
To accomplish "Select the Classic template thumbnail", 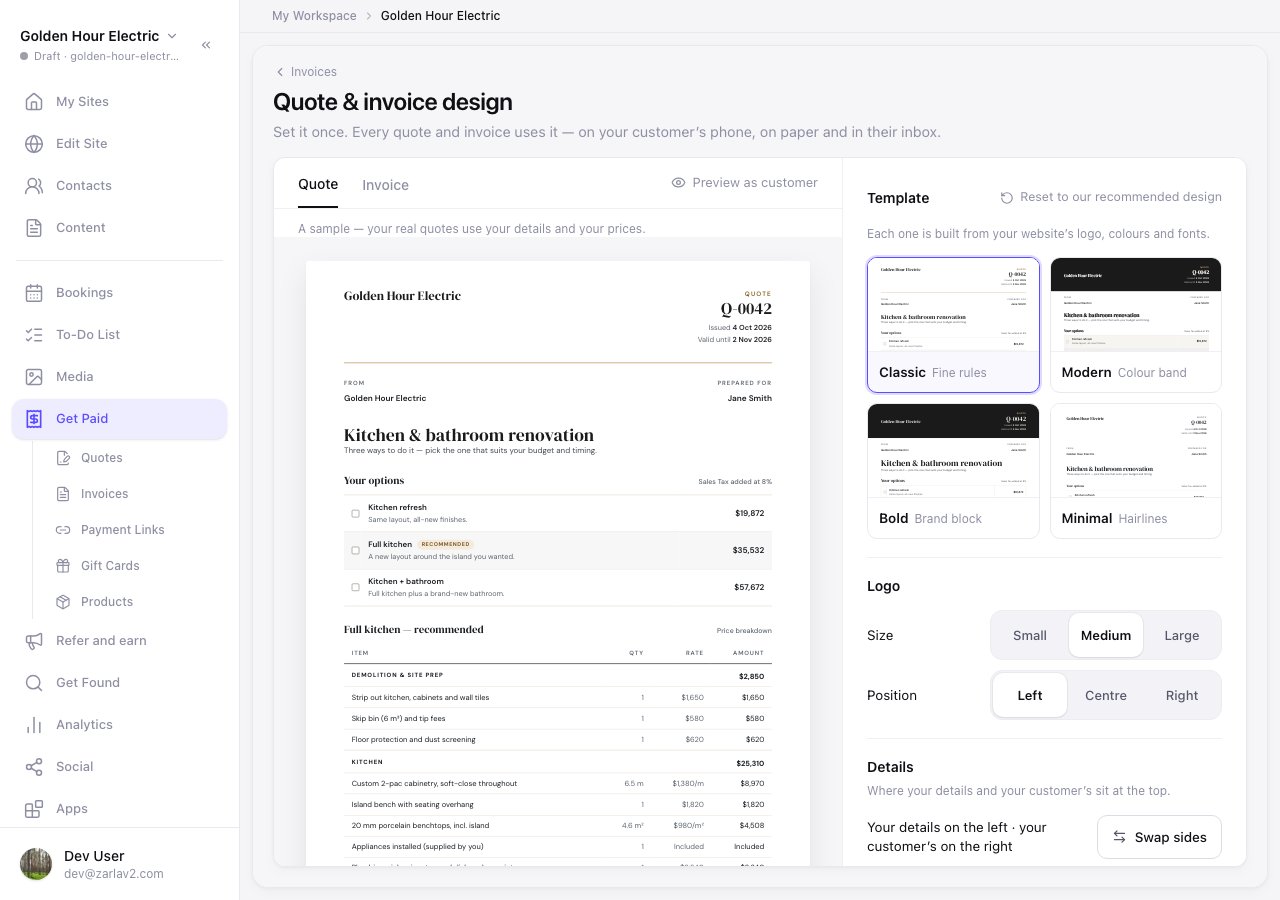I will 953,325.
